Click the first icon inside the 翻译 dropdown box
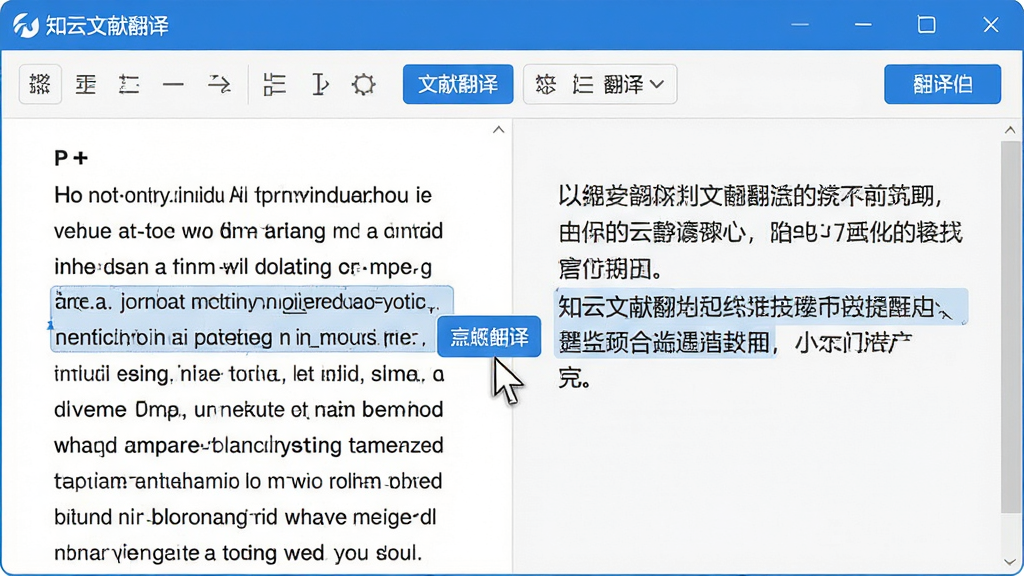 coord(545,84)
